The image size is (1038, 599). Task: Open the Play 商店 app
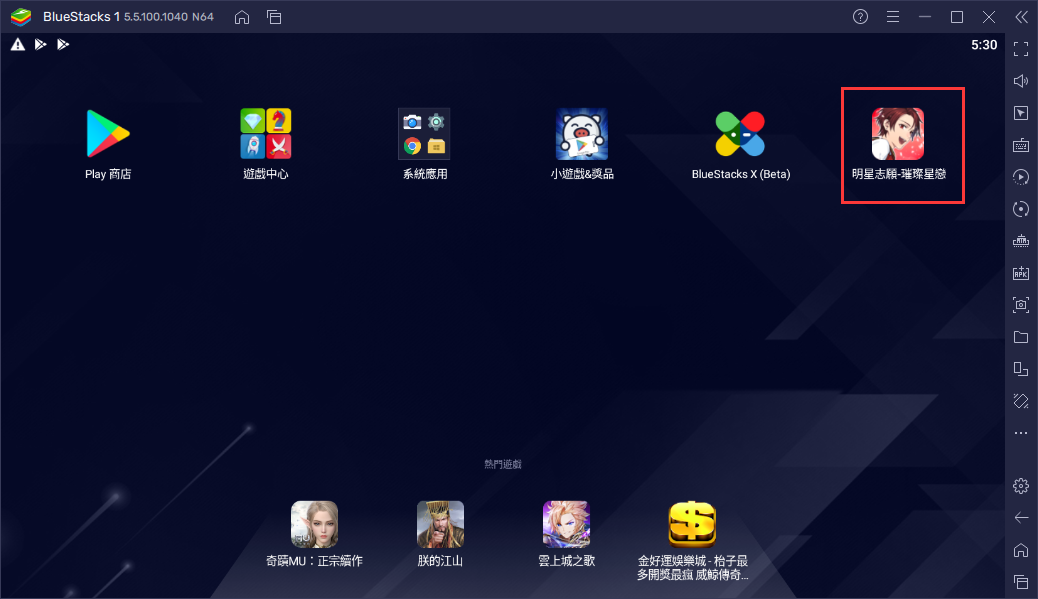[108, 134]
